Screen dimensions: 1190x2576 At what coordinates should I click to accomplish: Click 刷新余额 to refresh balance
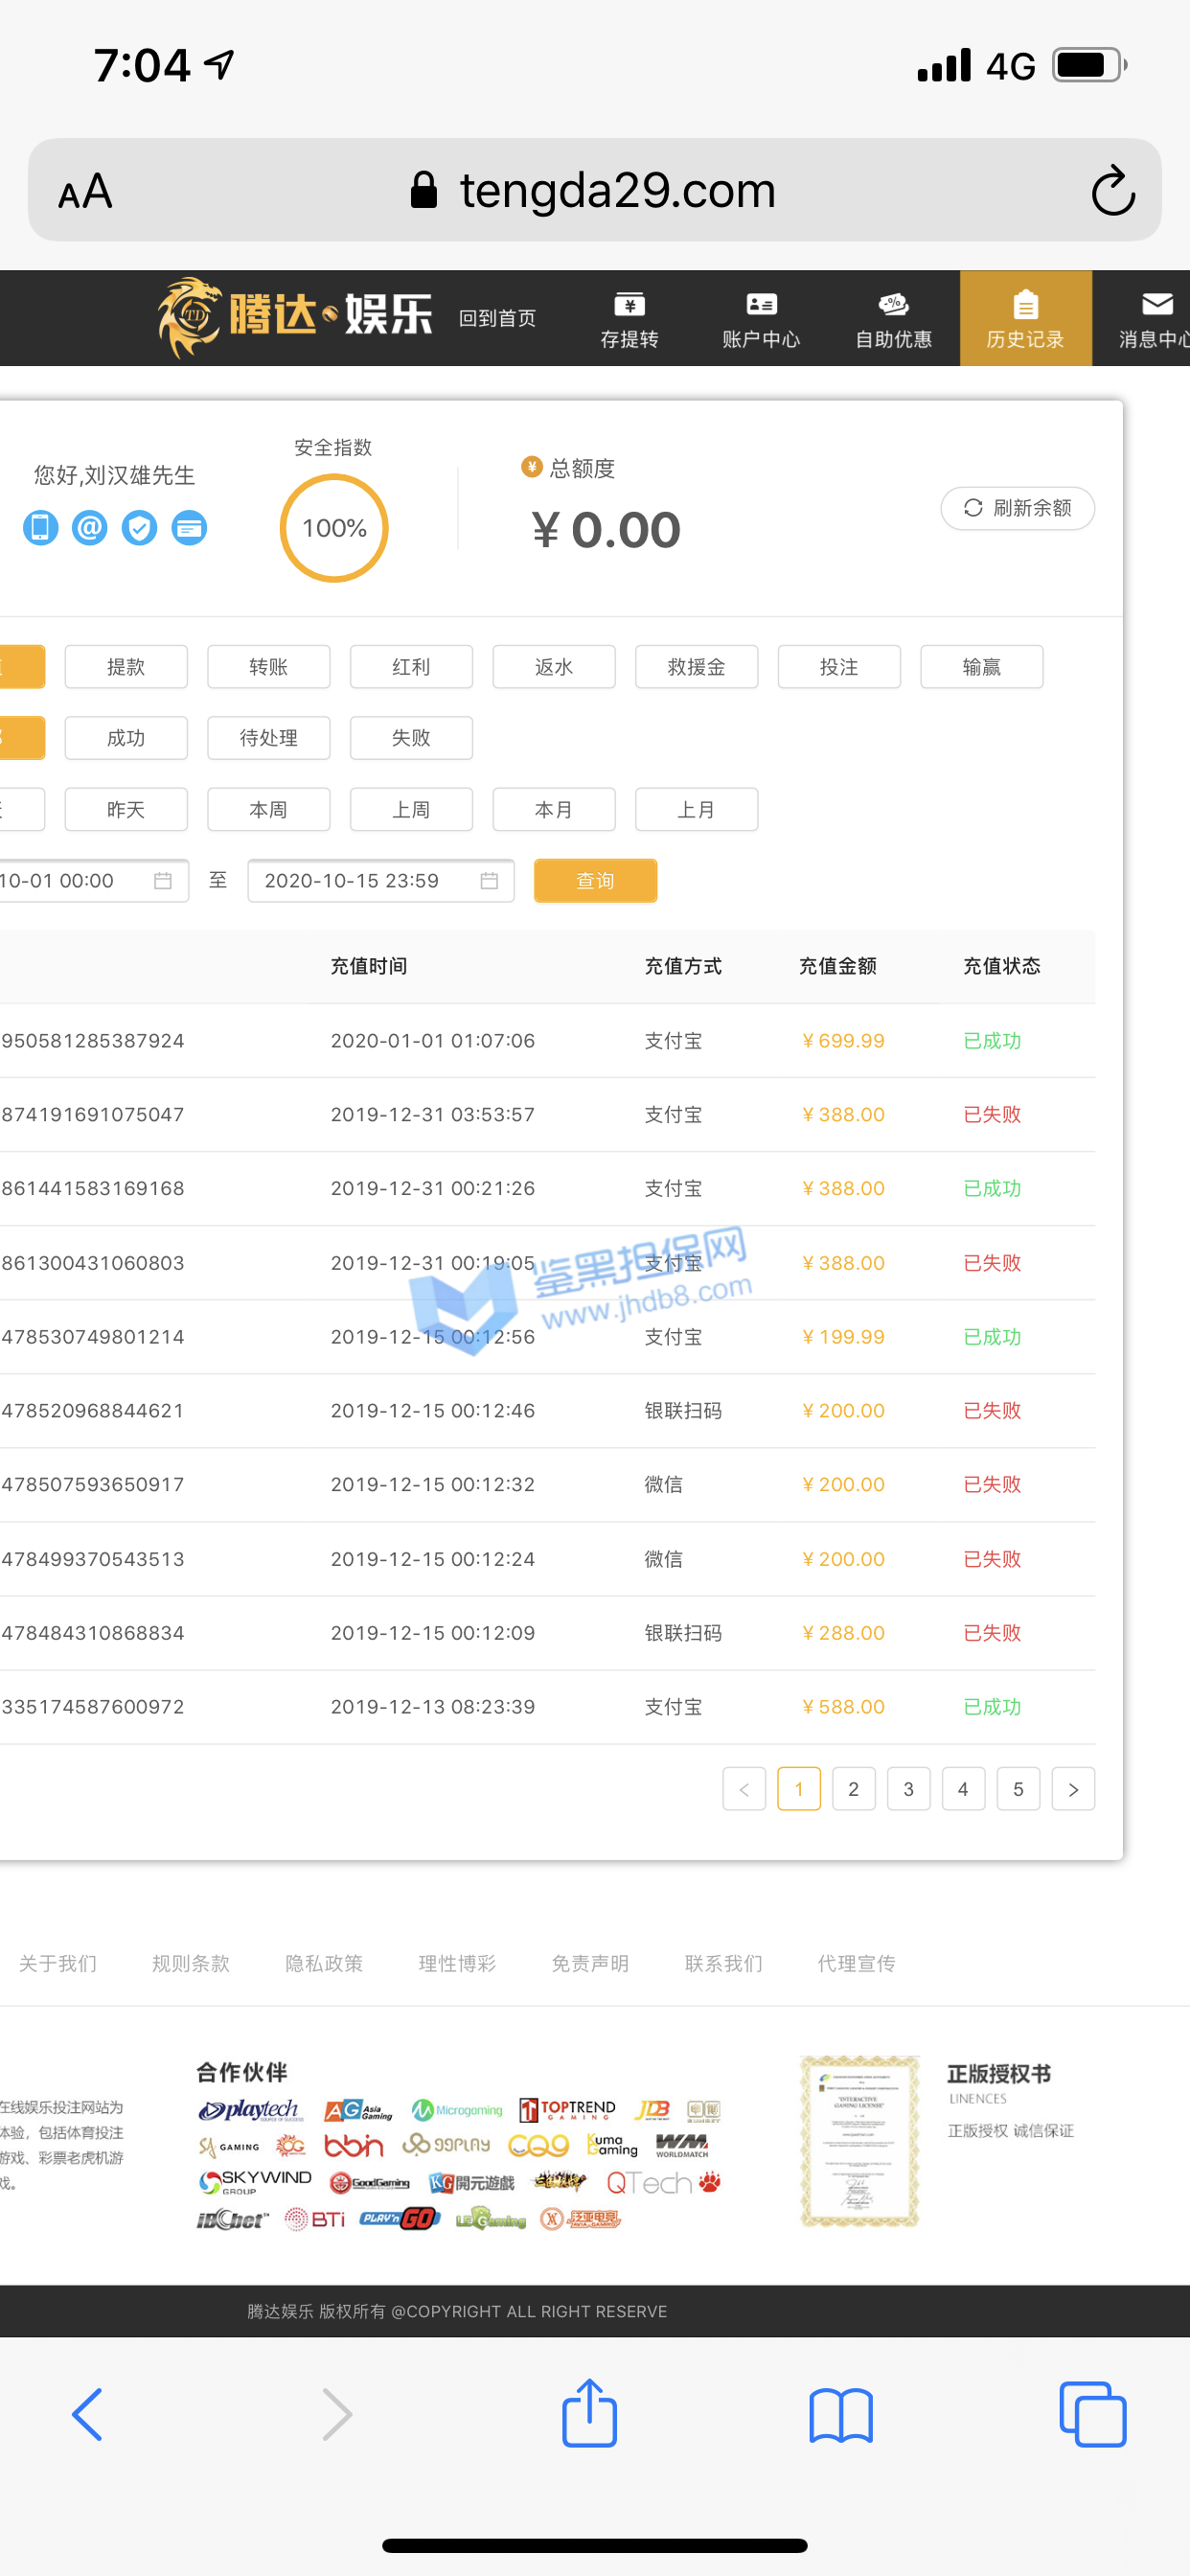click(1017, 508)
